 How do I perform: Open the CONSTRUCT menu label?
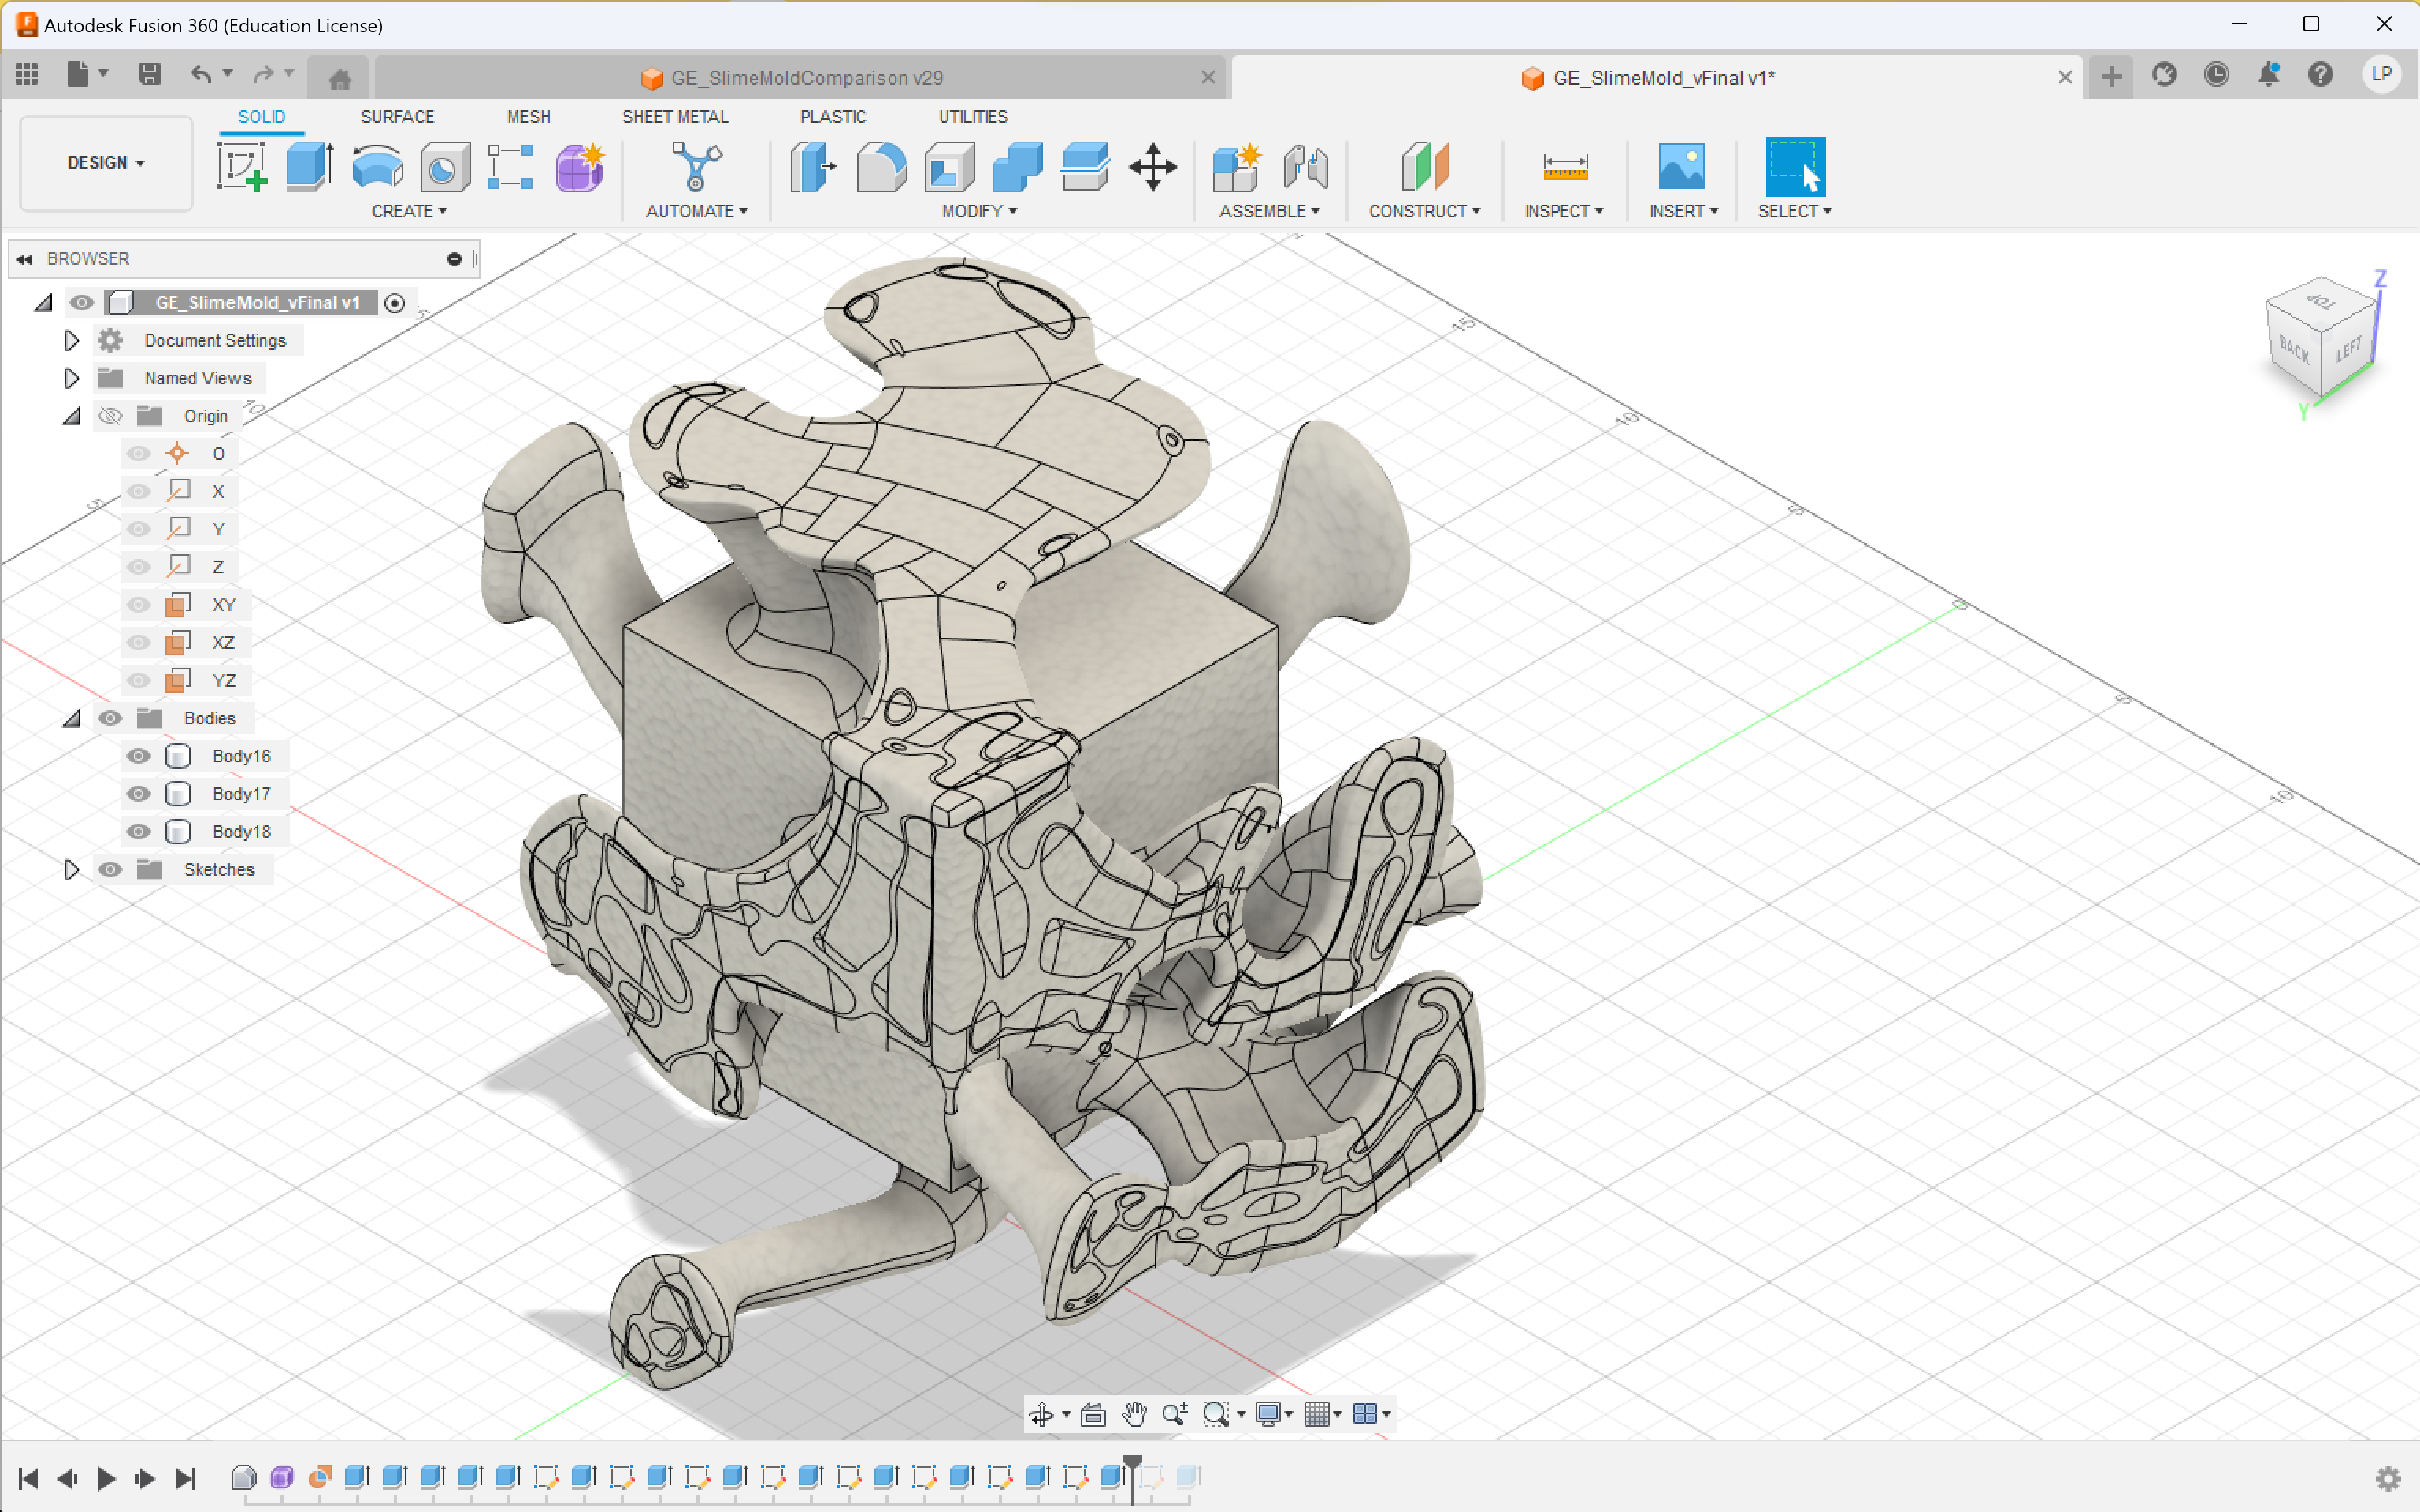tap(1423, 211)
